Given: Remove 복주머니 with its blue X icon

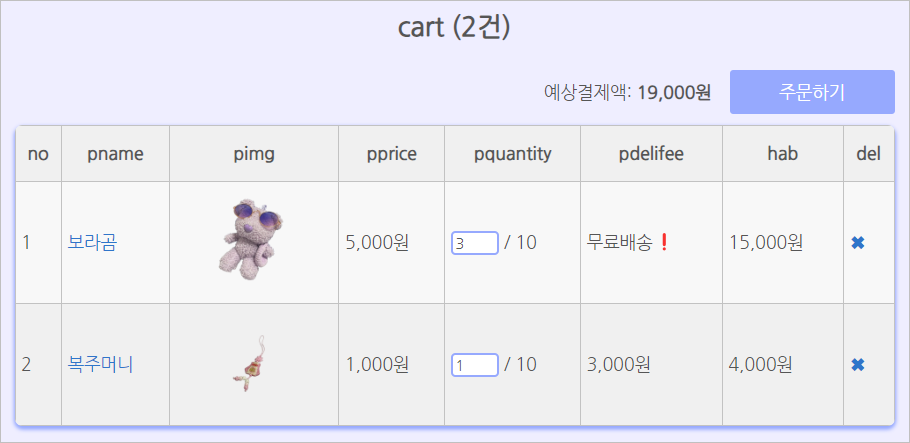Looking at the screenshot, I should click(x=858, y=365).
